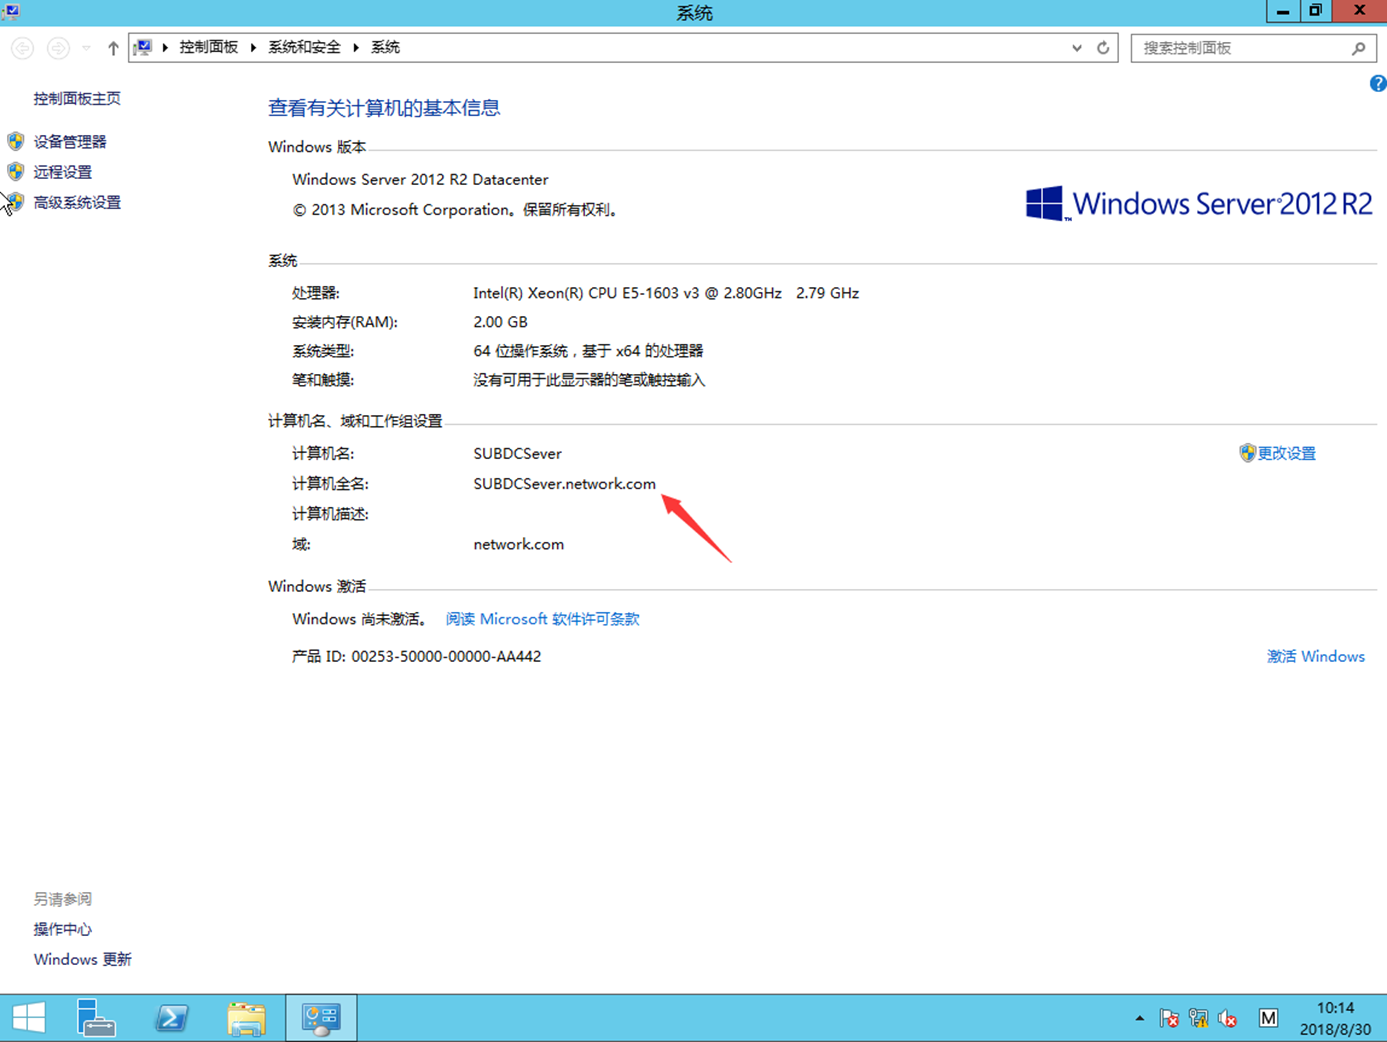This screenshot has width=1387, height=1042.
Task: Expand the arrow after 控制面板 breadcrumb
Action: 253,47
